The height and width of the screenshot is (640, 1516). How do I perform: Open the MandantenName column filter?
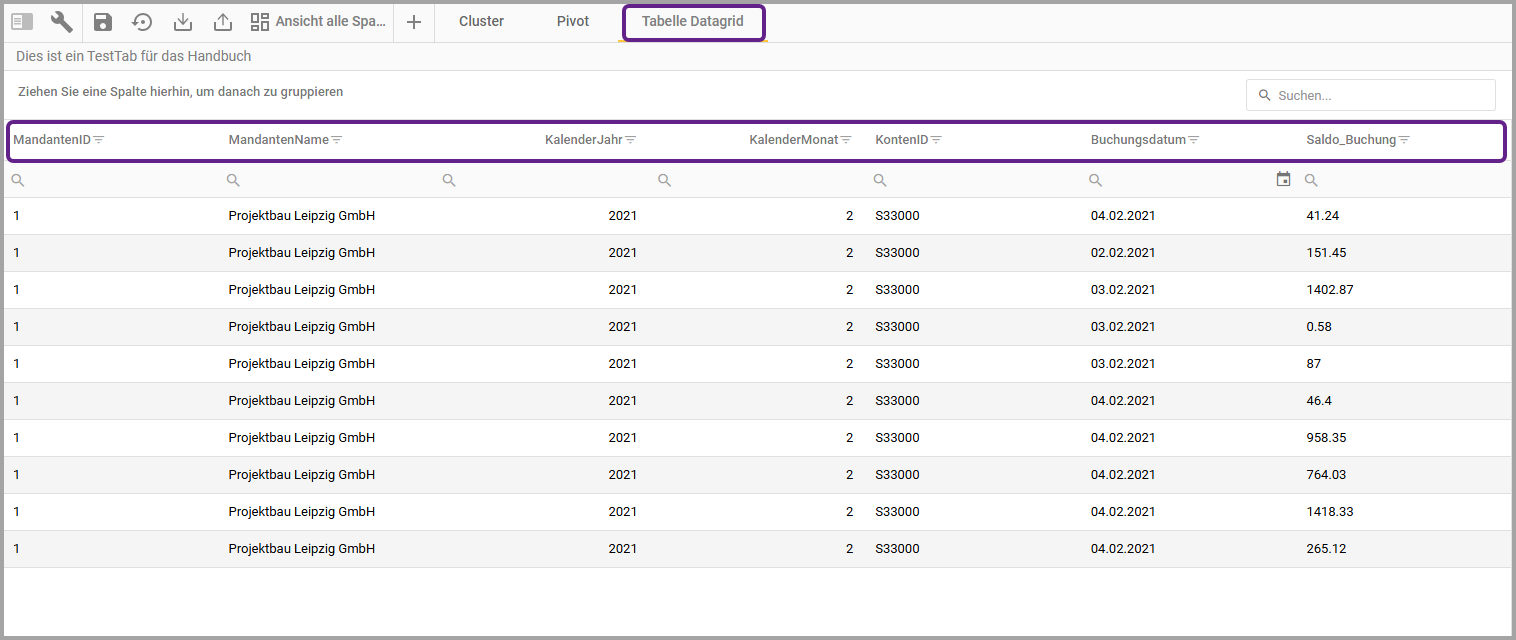click(337, 140)
